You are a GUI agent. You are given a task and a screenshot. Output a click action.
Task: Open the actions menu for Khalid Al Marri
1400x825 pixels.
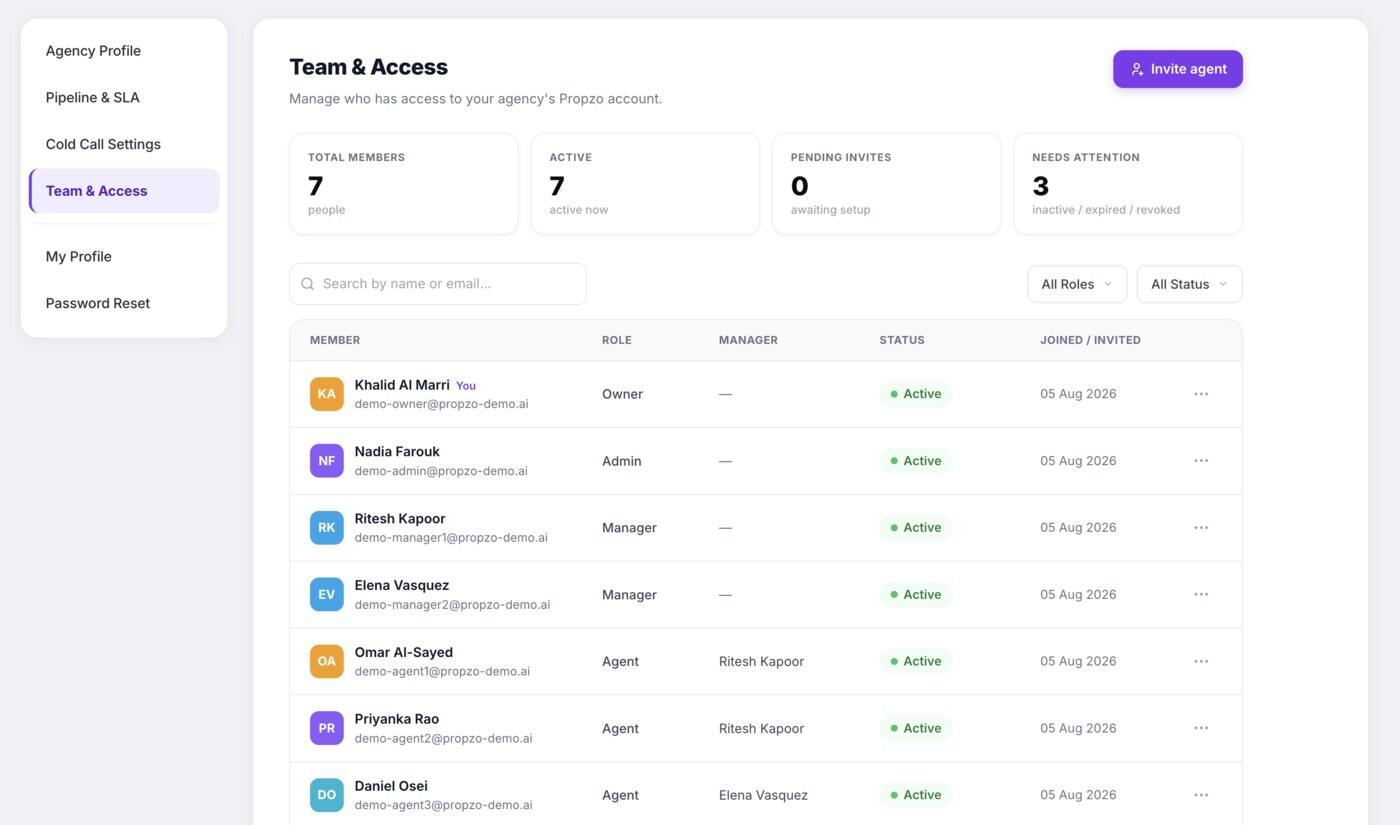[x=1201, y=394]
